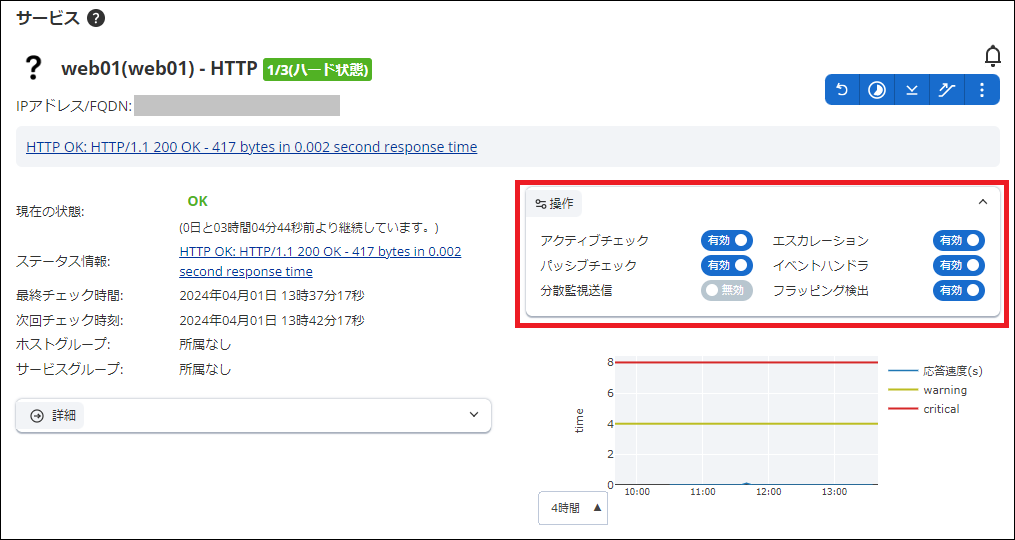Toggle the エスカレーション switch
The height and width of the screenshot is (540, 1015).
point(958,240)
